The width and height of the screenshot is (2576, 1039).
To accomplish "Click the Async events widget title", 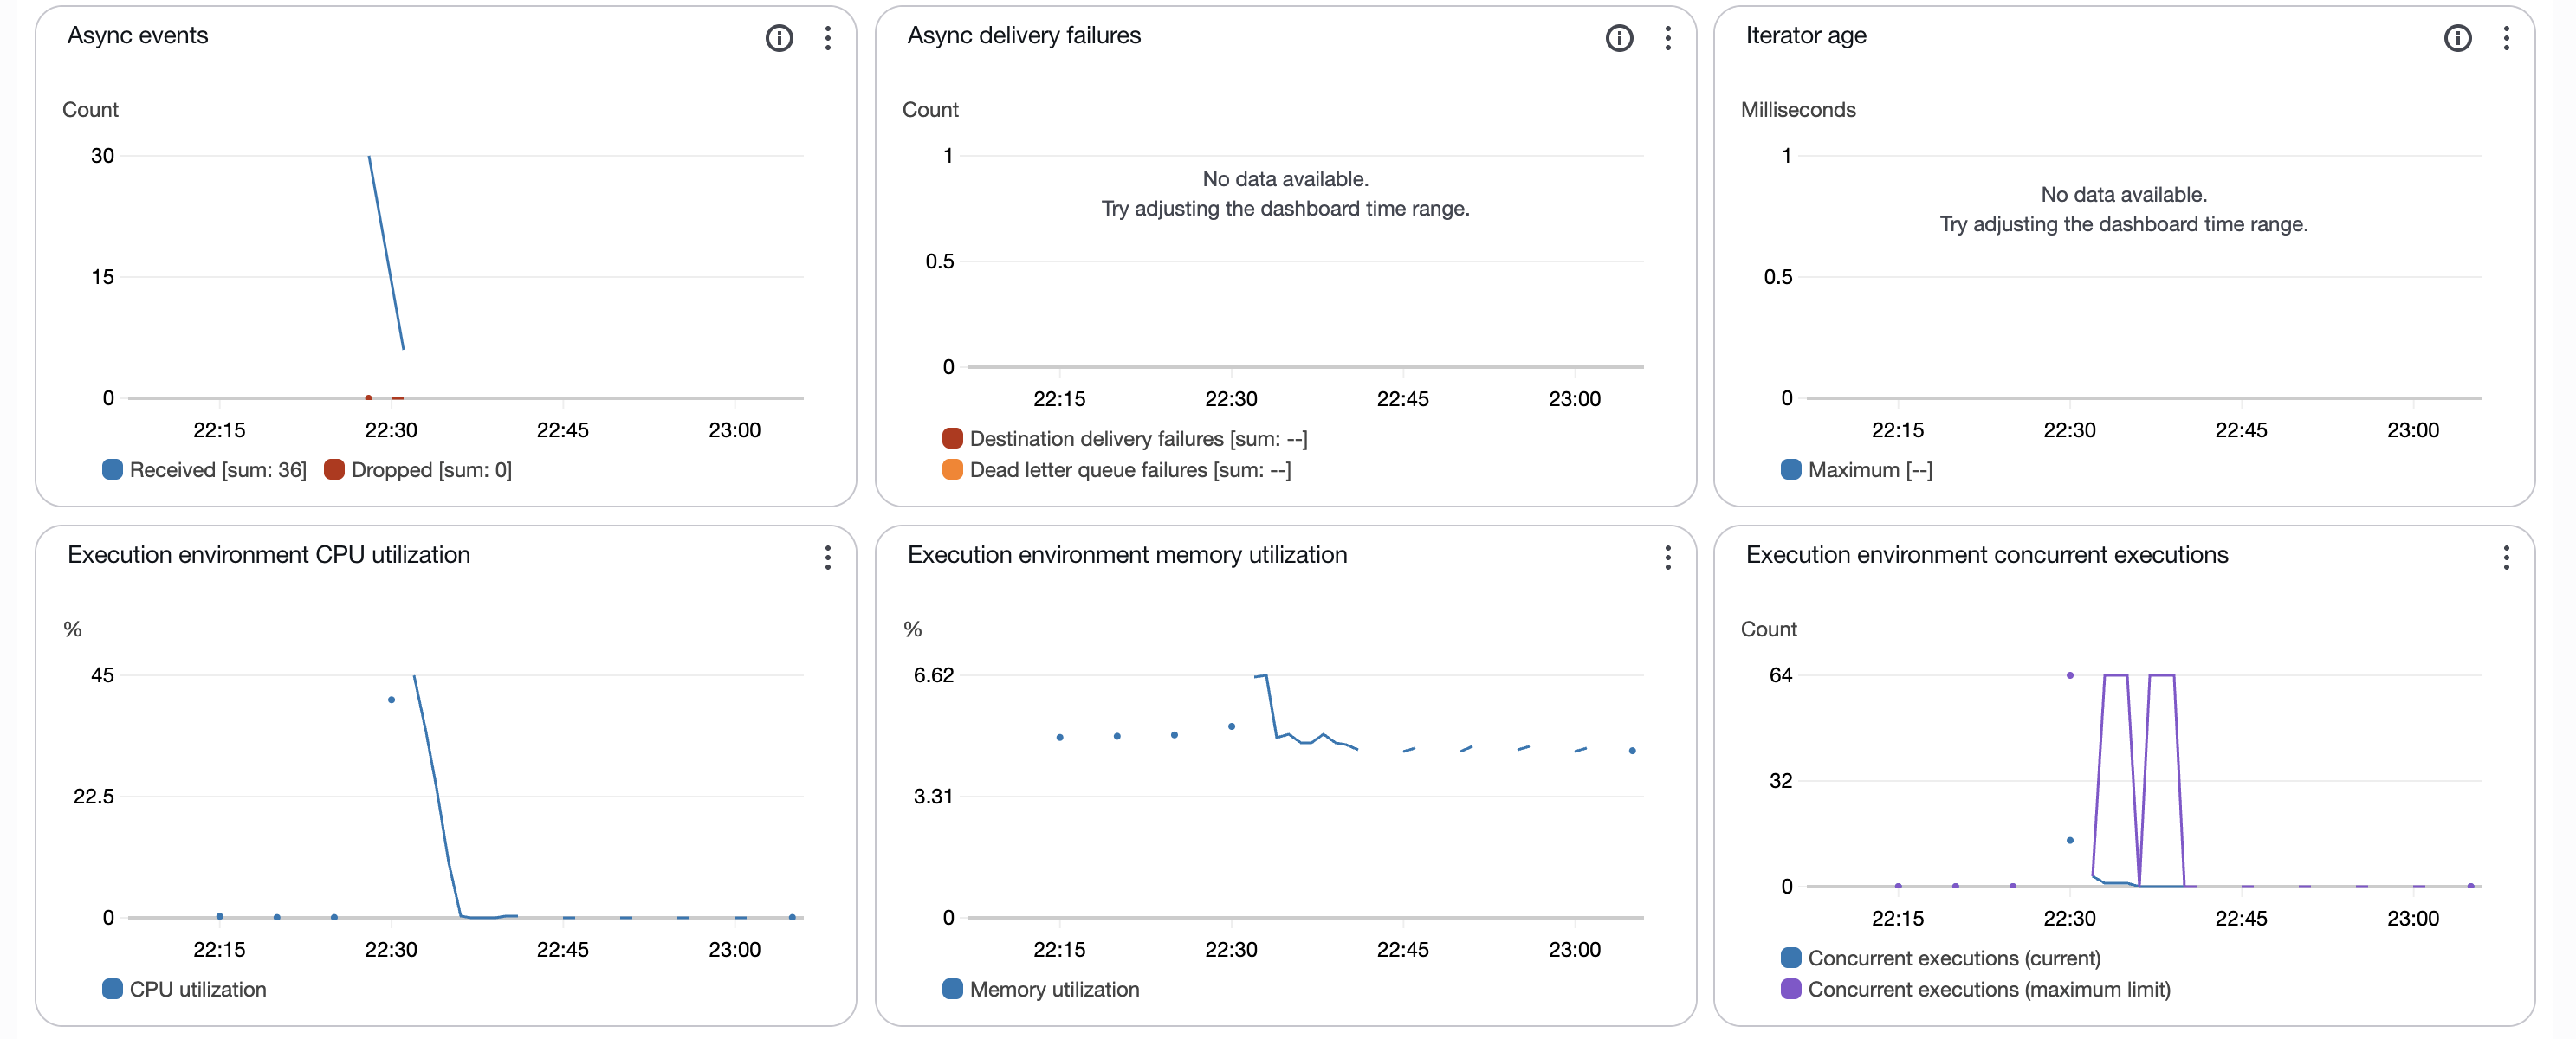I will click(138, 36).
